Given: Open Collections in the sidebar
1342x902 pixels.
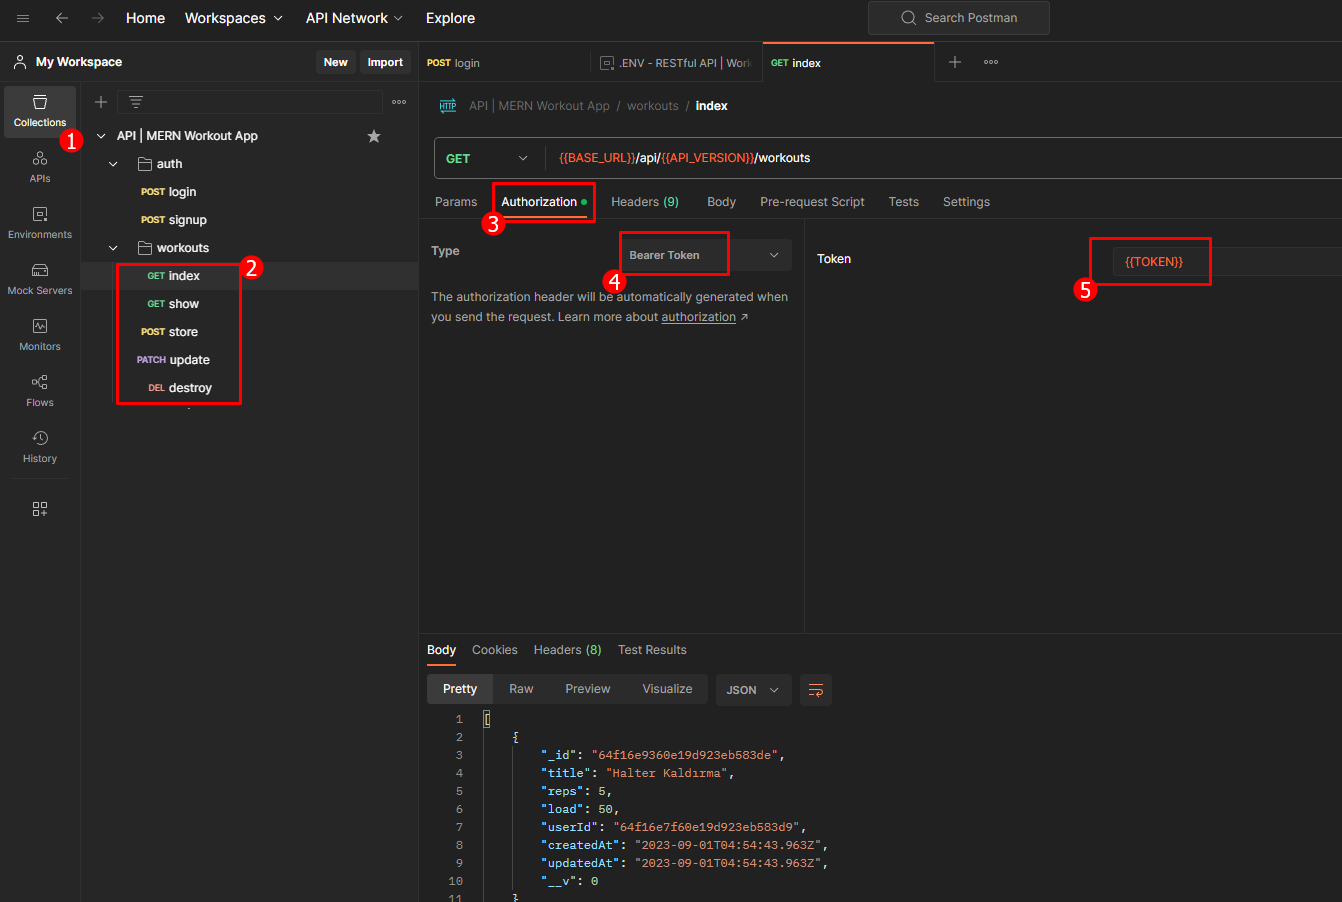Looking at the screenshot, I should coord(40,111).
